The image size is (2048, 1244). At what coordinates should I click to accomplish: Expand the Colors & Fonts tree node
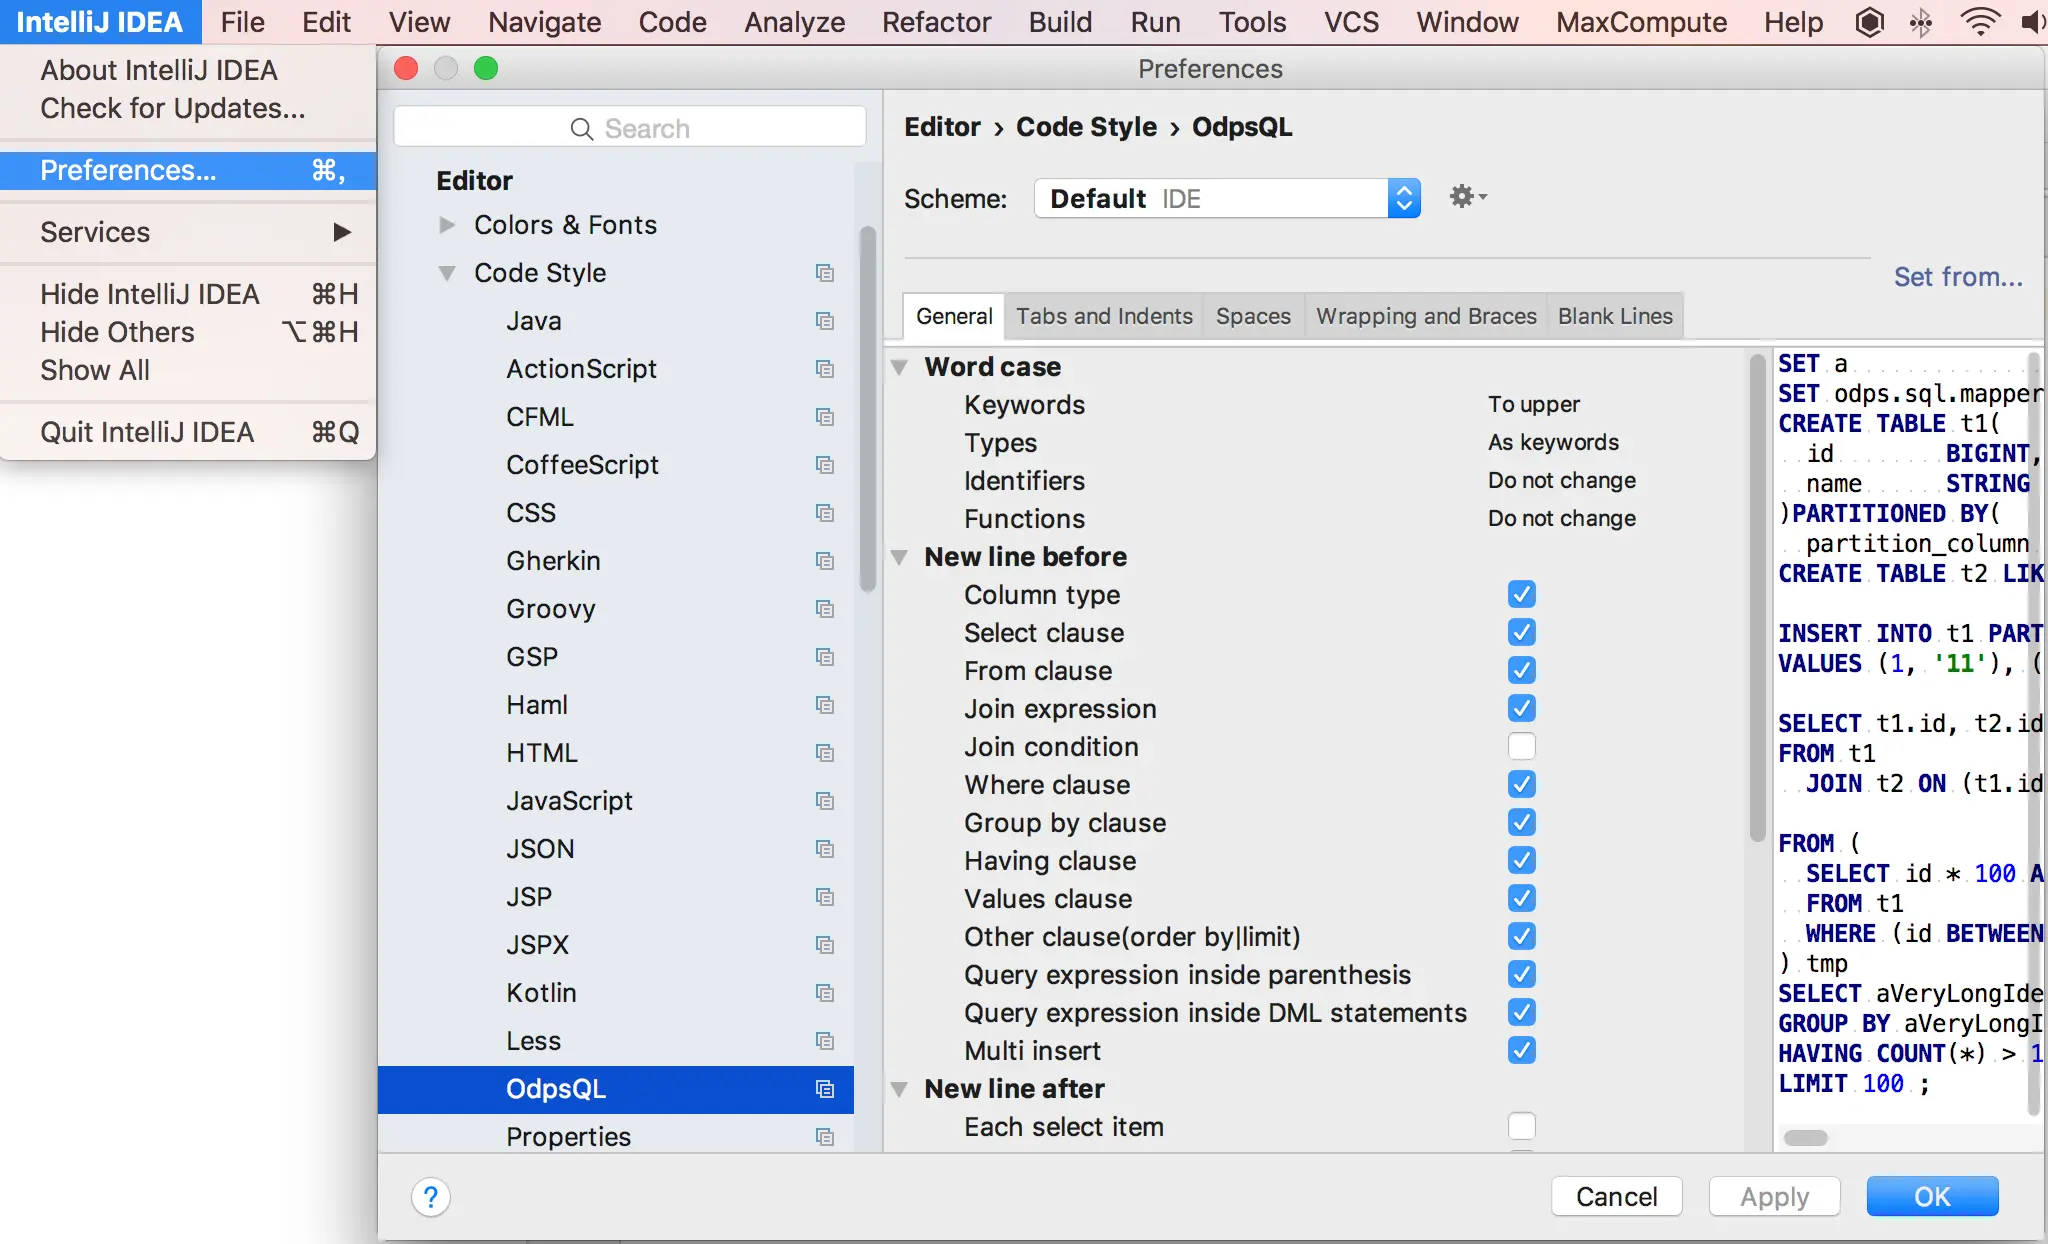(x=447, y=225)
